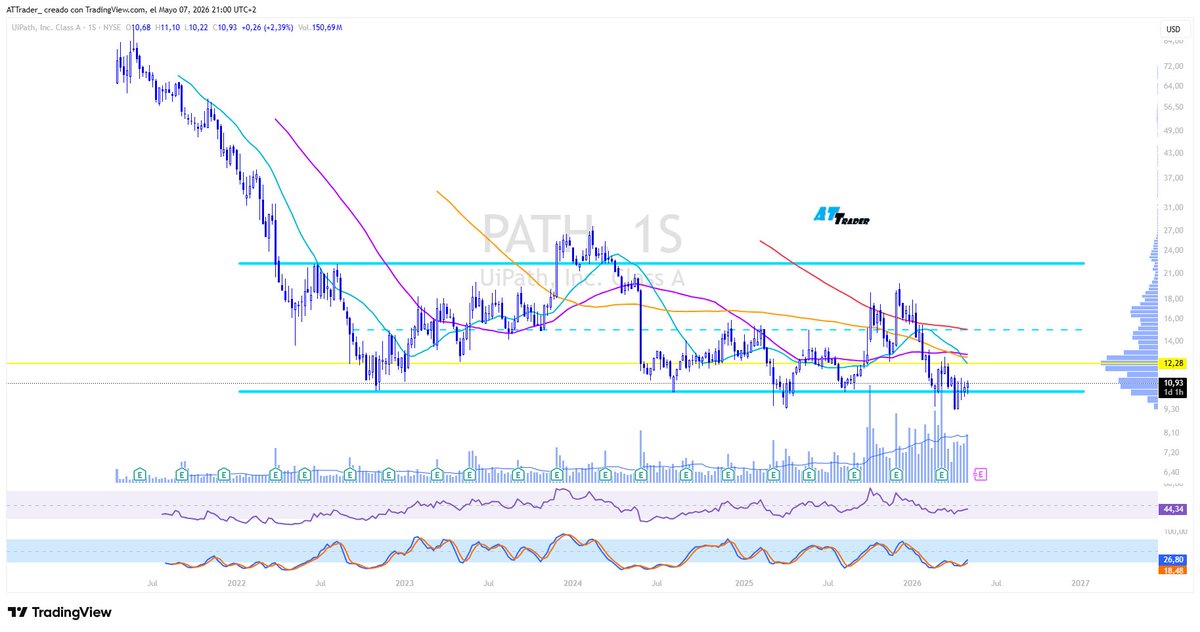Click the 2023 label on the time axis

point(404,582)
